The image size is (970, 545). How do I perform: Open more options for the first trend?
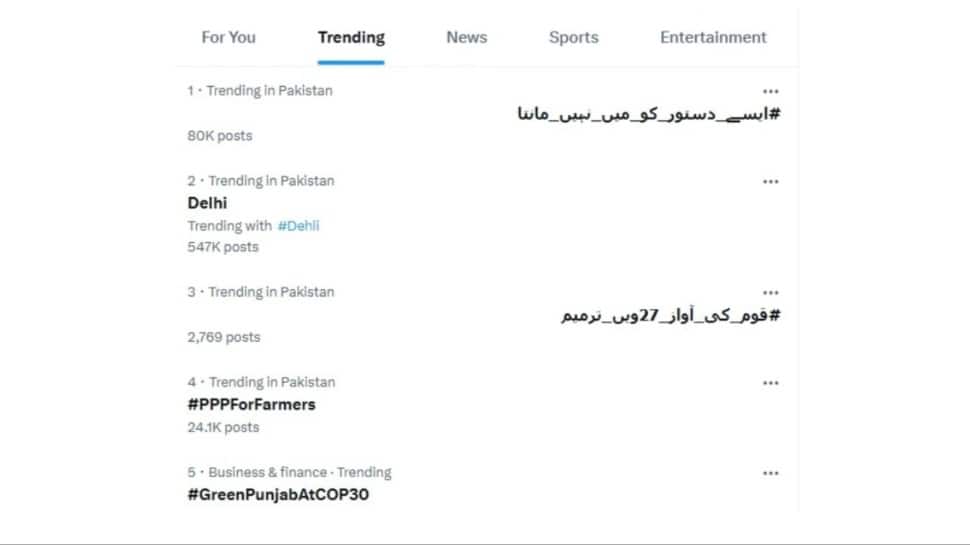(x=770, y=91)
